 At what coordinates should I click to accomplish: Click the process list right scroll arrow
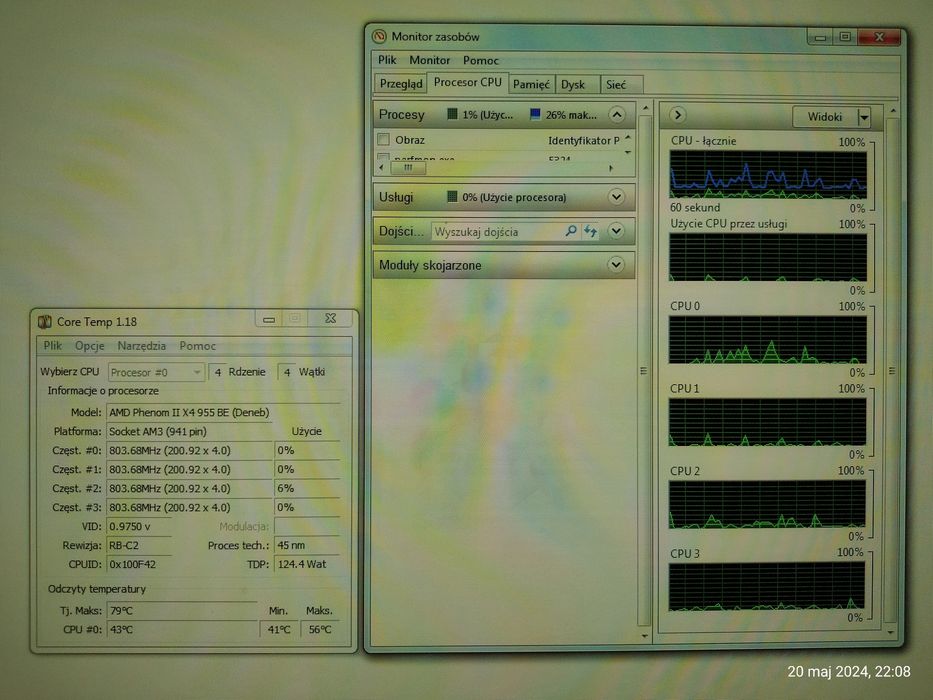click(x=610, y=168)
